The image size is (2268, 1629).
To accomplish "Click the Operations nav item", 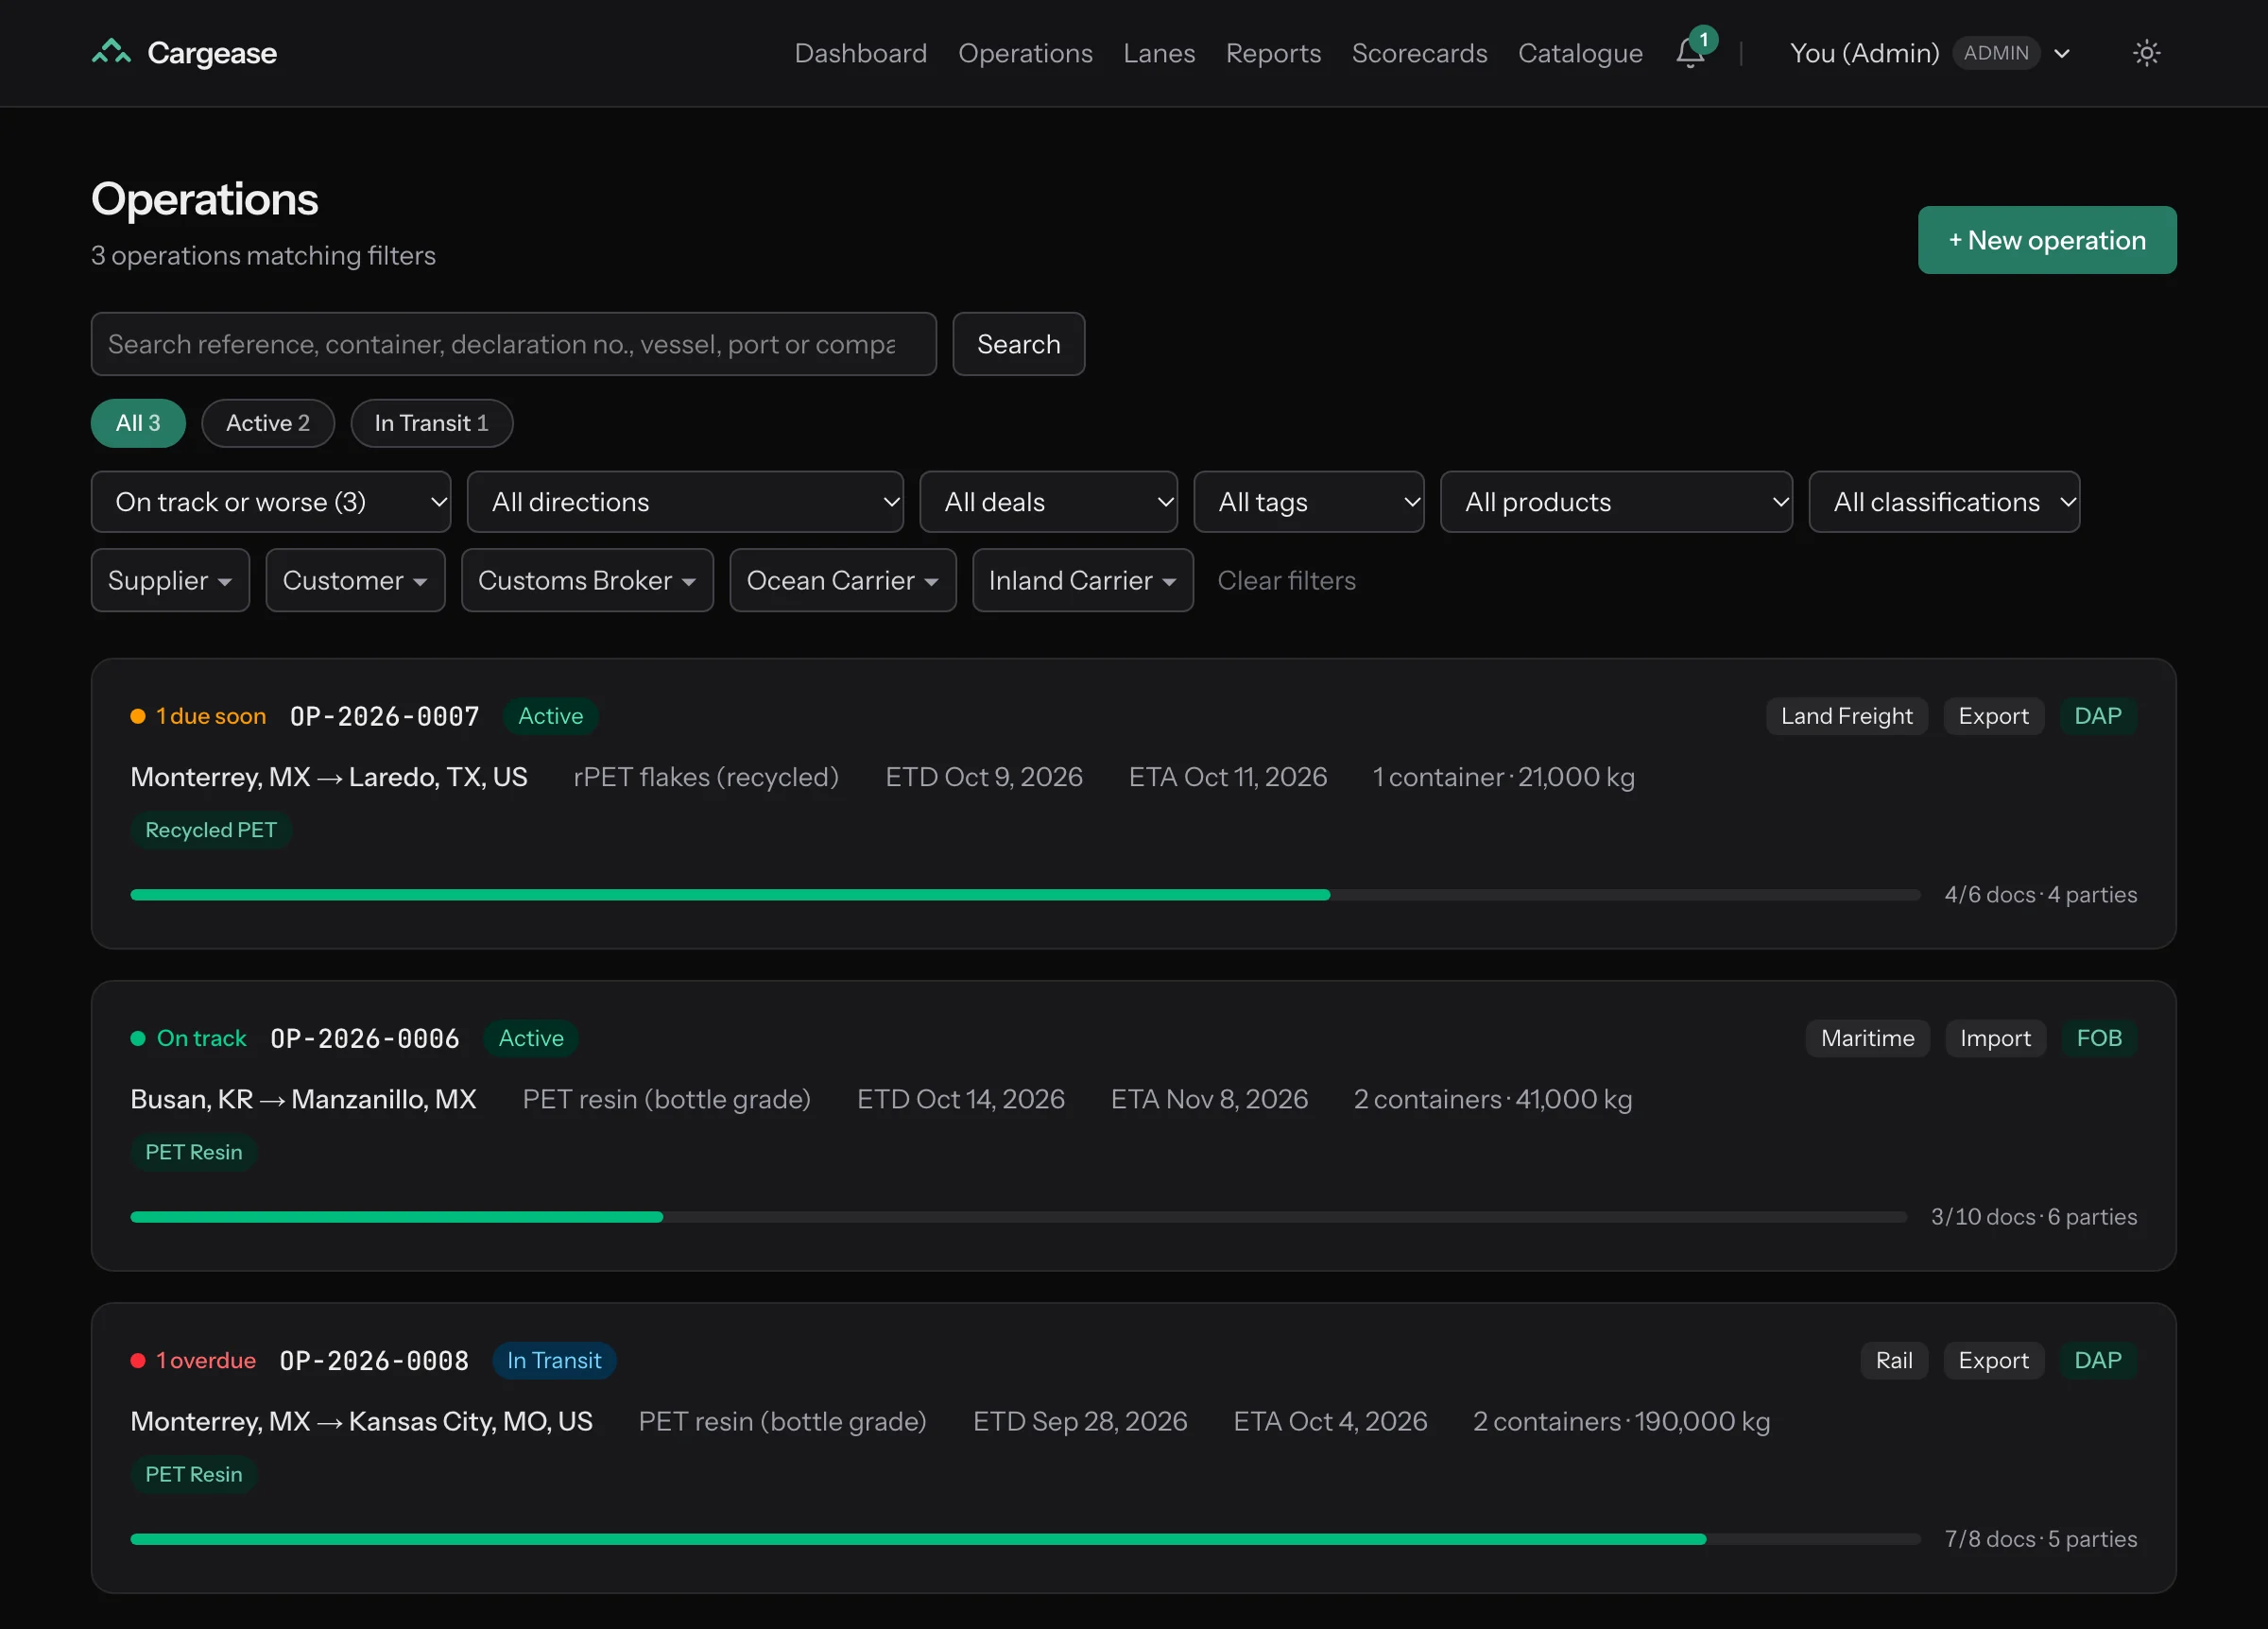I will coord(1025,53).
